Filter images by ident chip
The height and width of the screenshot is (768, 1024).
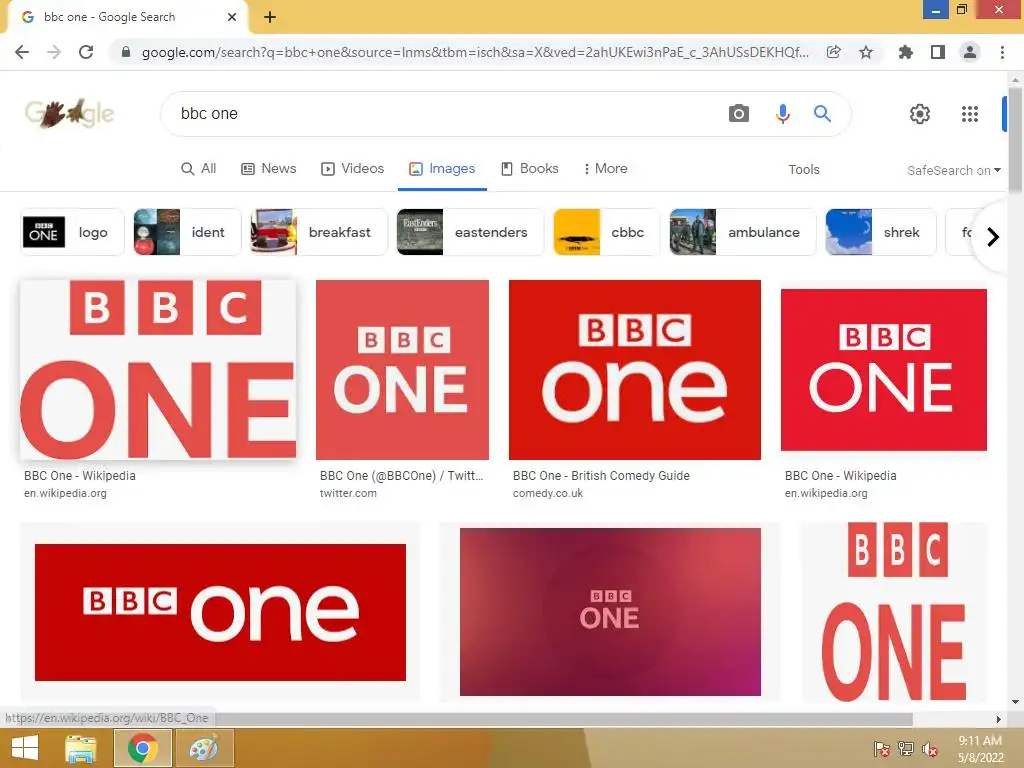click(187, 232)
